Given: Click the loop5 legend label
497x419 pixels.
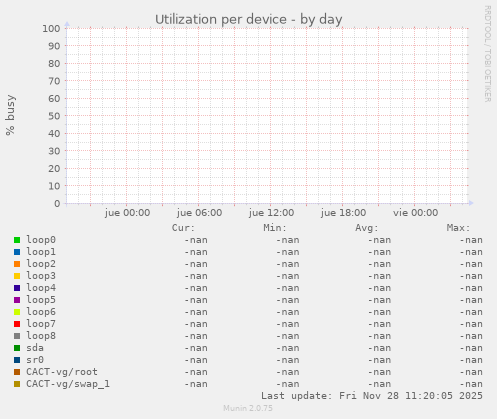Looking at the screenshot, I should 41,300.
